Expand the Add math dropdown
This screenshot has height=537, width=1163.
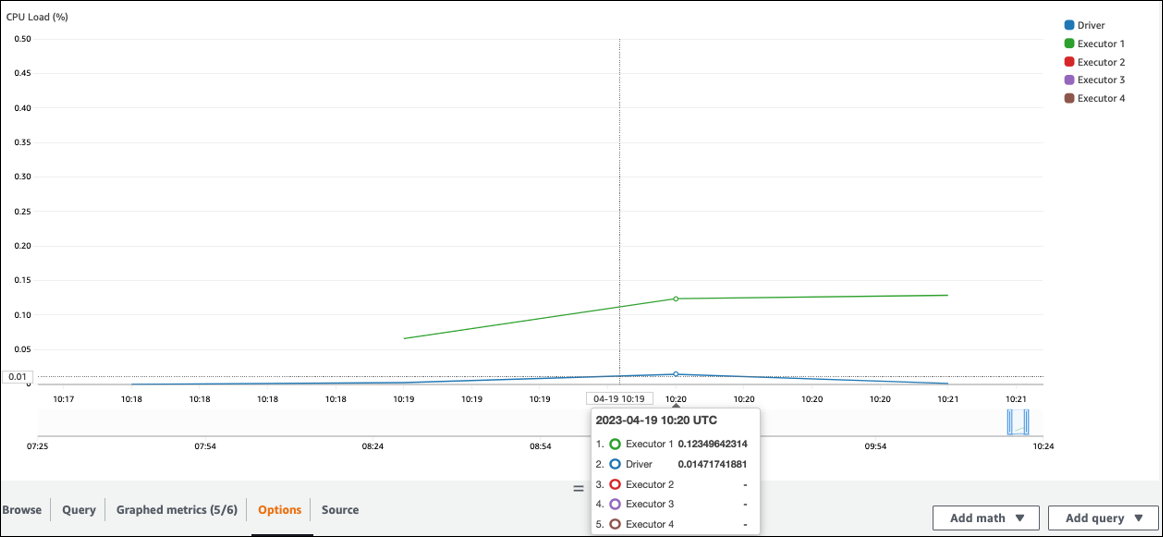click(986, 518)
